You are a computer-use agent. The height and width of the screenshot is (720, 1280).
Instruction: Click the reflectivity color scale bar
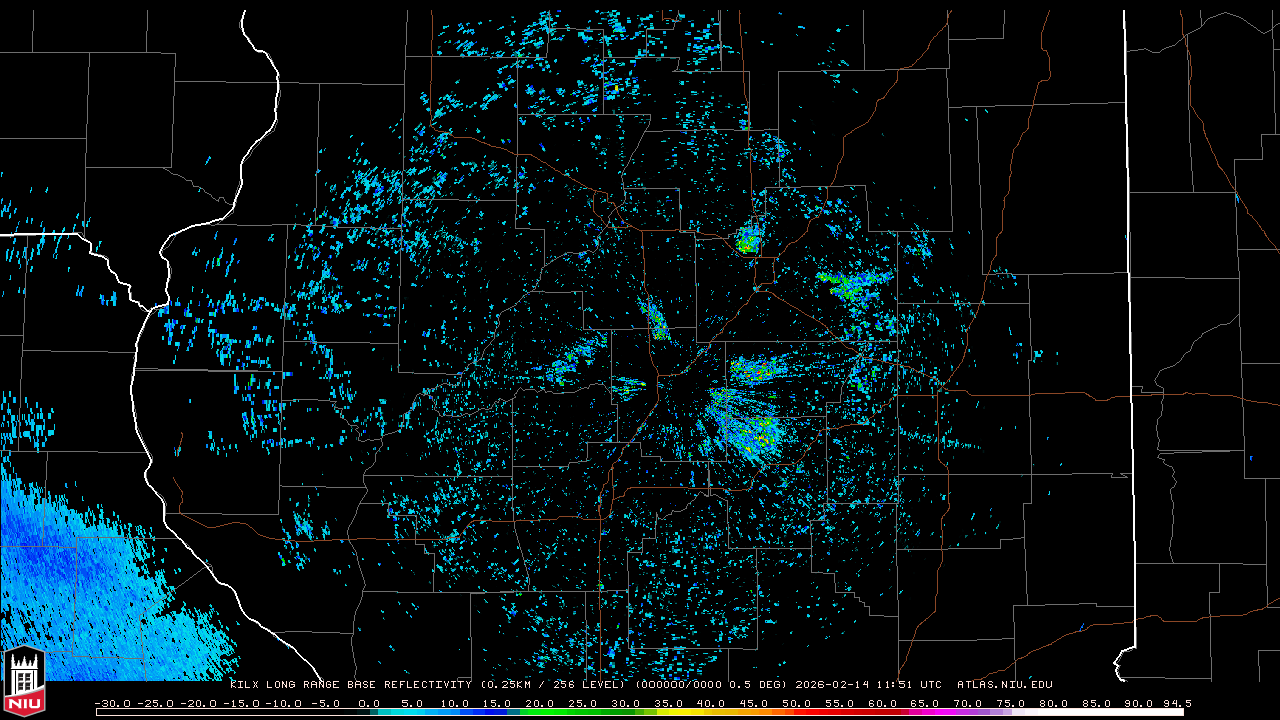pyautogui.click(x=640, y=713)
